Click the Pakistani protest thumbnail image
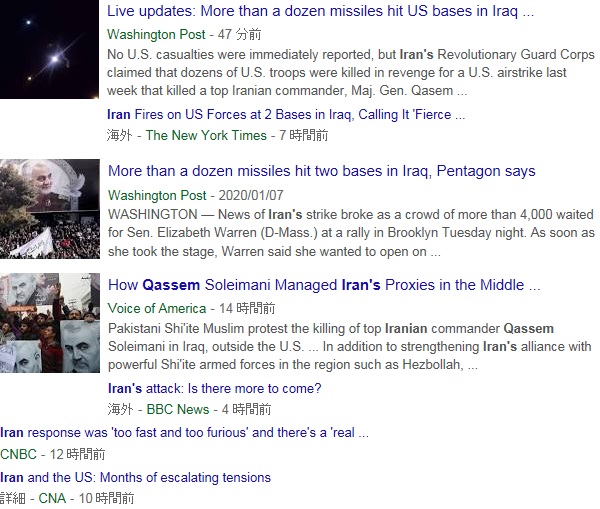The width and height of the screenshot is (600, 509). pyautogui.click(x=50, y=323)
